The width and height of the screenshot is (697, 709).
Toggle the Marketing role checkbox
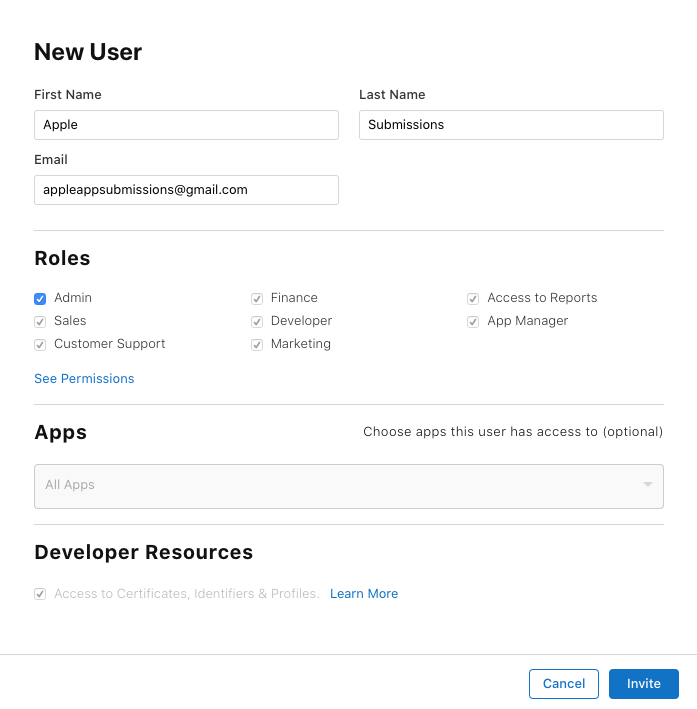[x=257, y=344]
